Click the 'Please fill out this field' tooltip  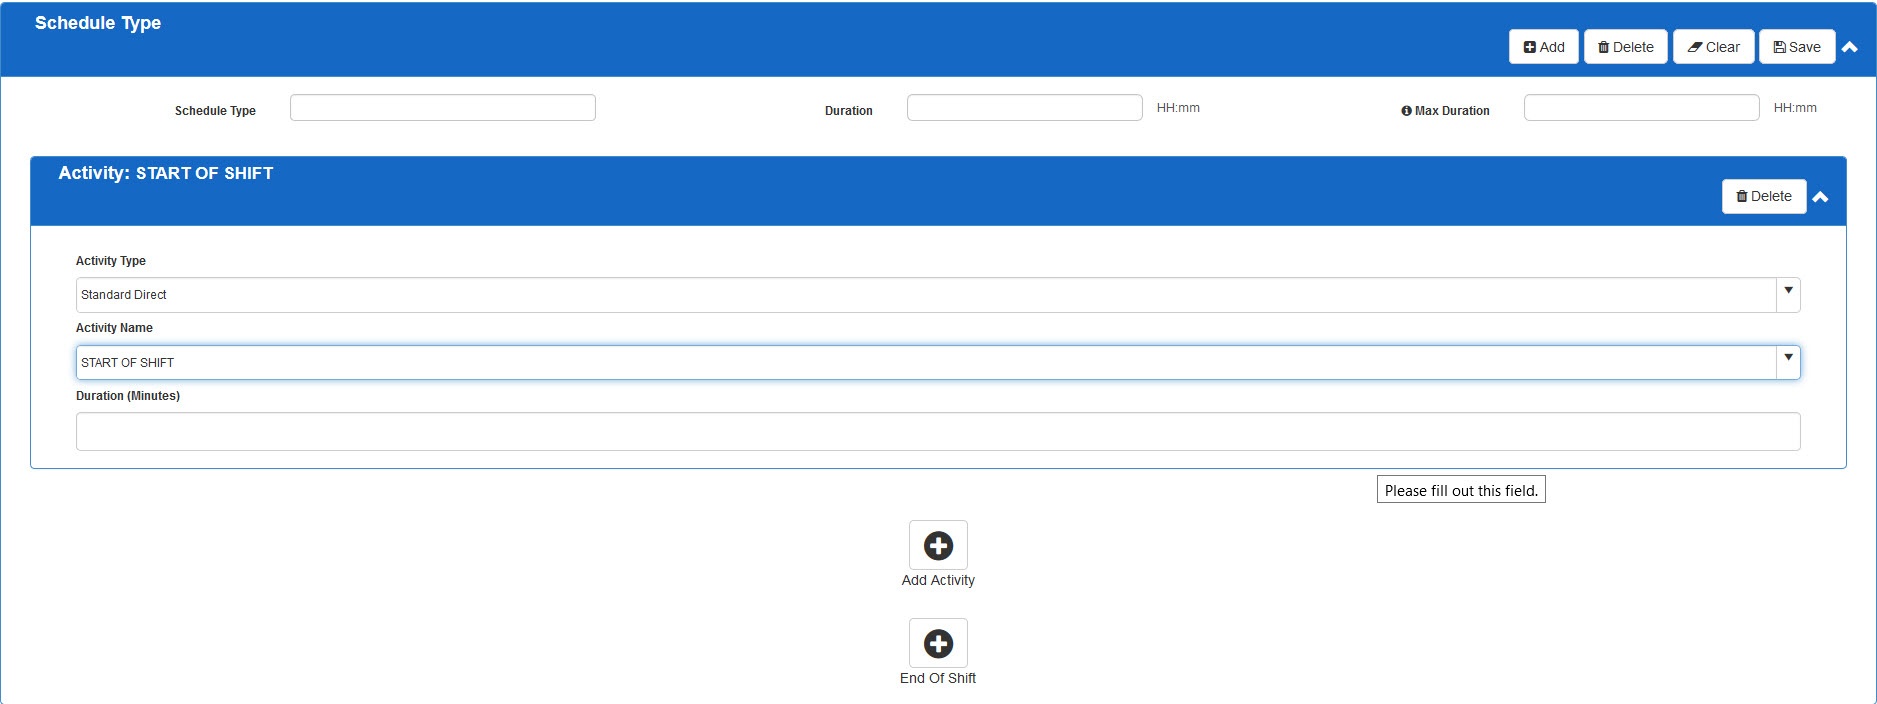coord(1460,490)
